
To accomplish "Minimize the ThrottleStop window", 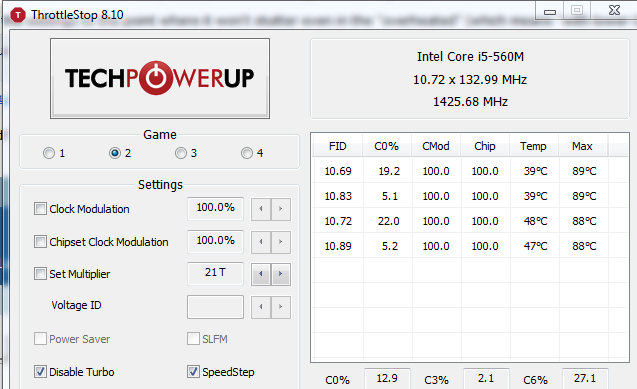I will click(550, 11).
